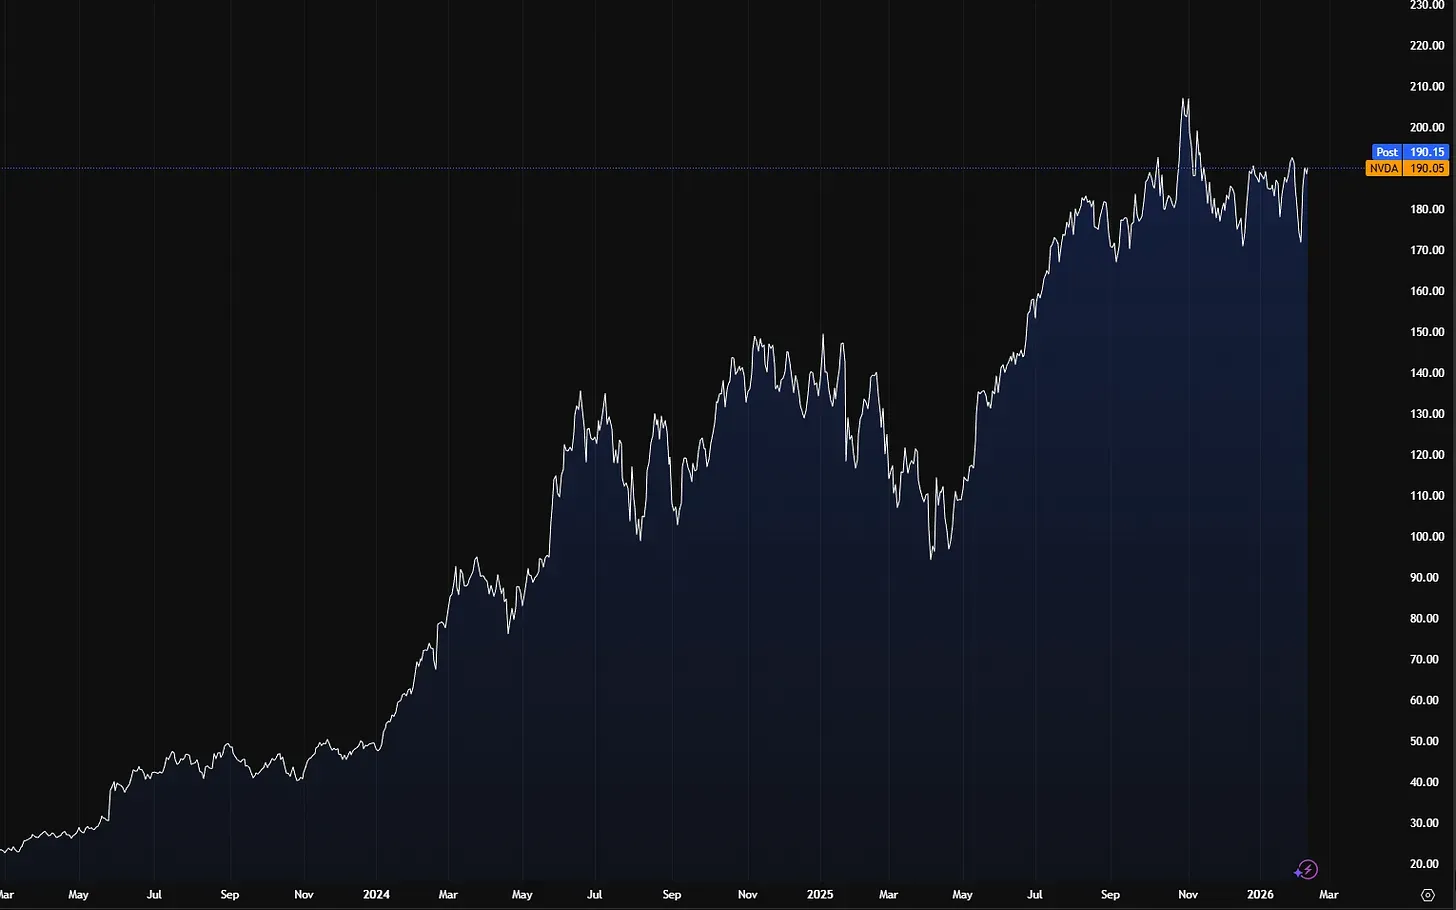
Task: Click the 20.00 label on price scale
Action: [1426, 864]
